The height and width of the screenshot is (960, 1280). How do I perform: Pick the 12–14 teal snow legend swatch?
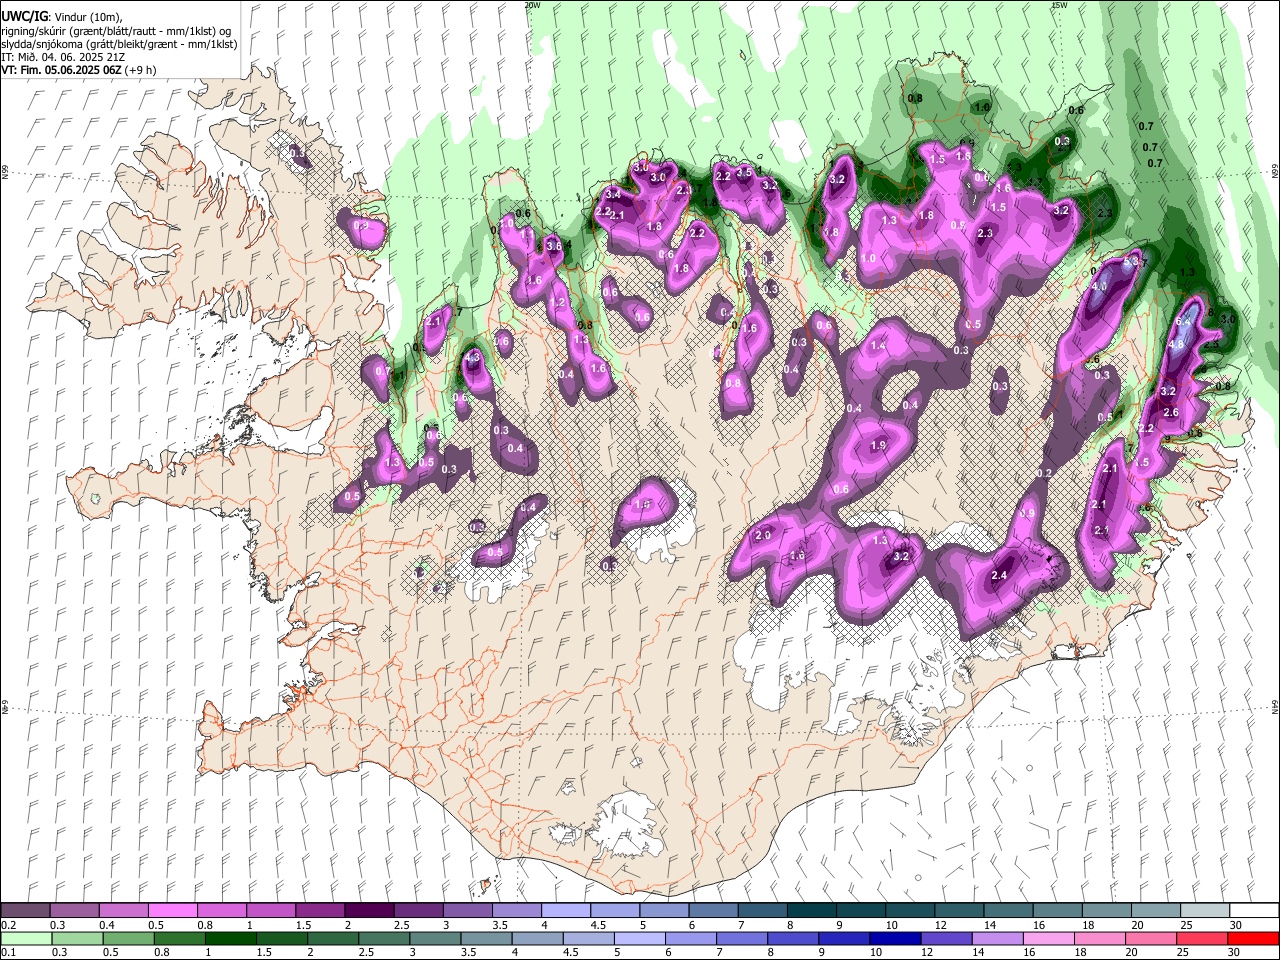pyautogui.click(x=958, y=911)
